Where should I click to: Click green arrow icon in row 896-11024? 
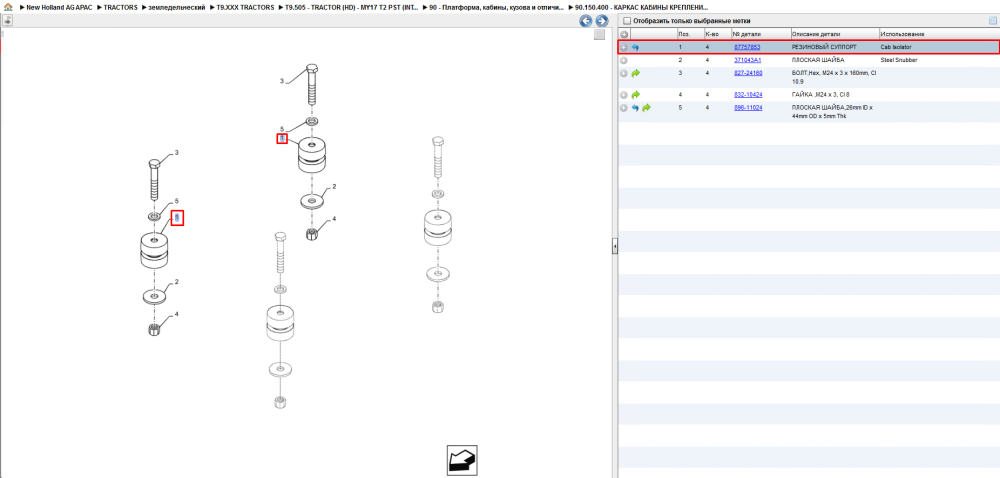646,108
